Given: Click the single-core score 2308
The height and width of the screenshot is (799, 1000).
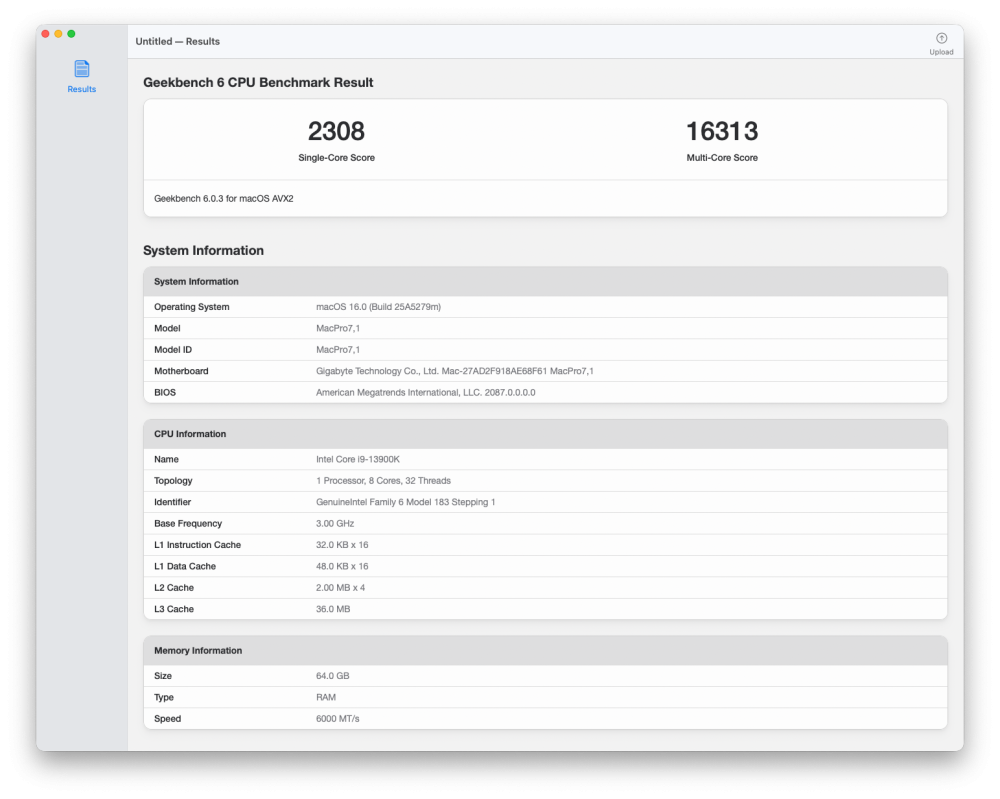Looking at the screenshot, I should [x=336, y=131].
